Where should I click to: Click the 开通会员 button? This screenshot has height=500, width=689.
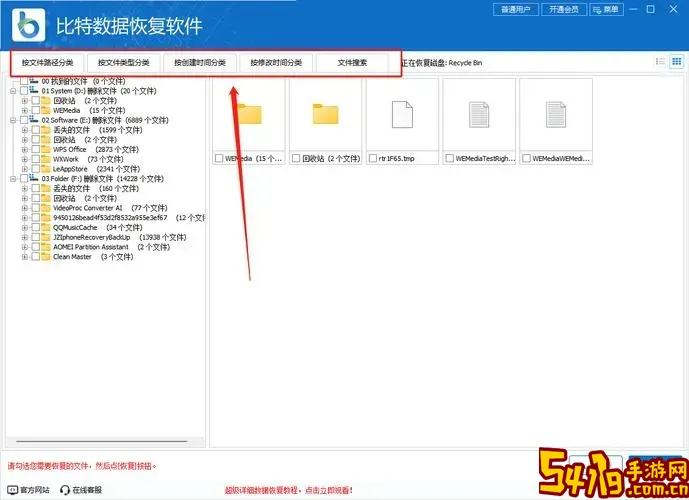tap(564, 9)
